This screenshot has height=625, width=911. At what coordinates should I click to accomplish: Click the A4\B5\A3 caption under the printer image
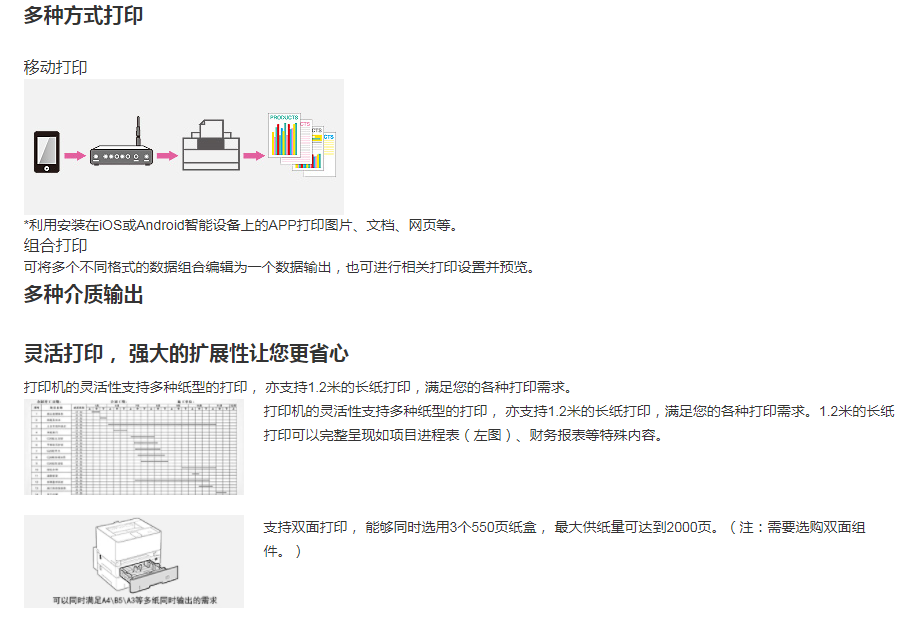point(134,600)
